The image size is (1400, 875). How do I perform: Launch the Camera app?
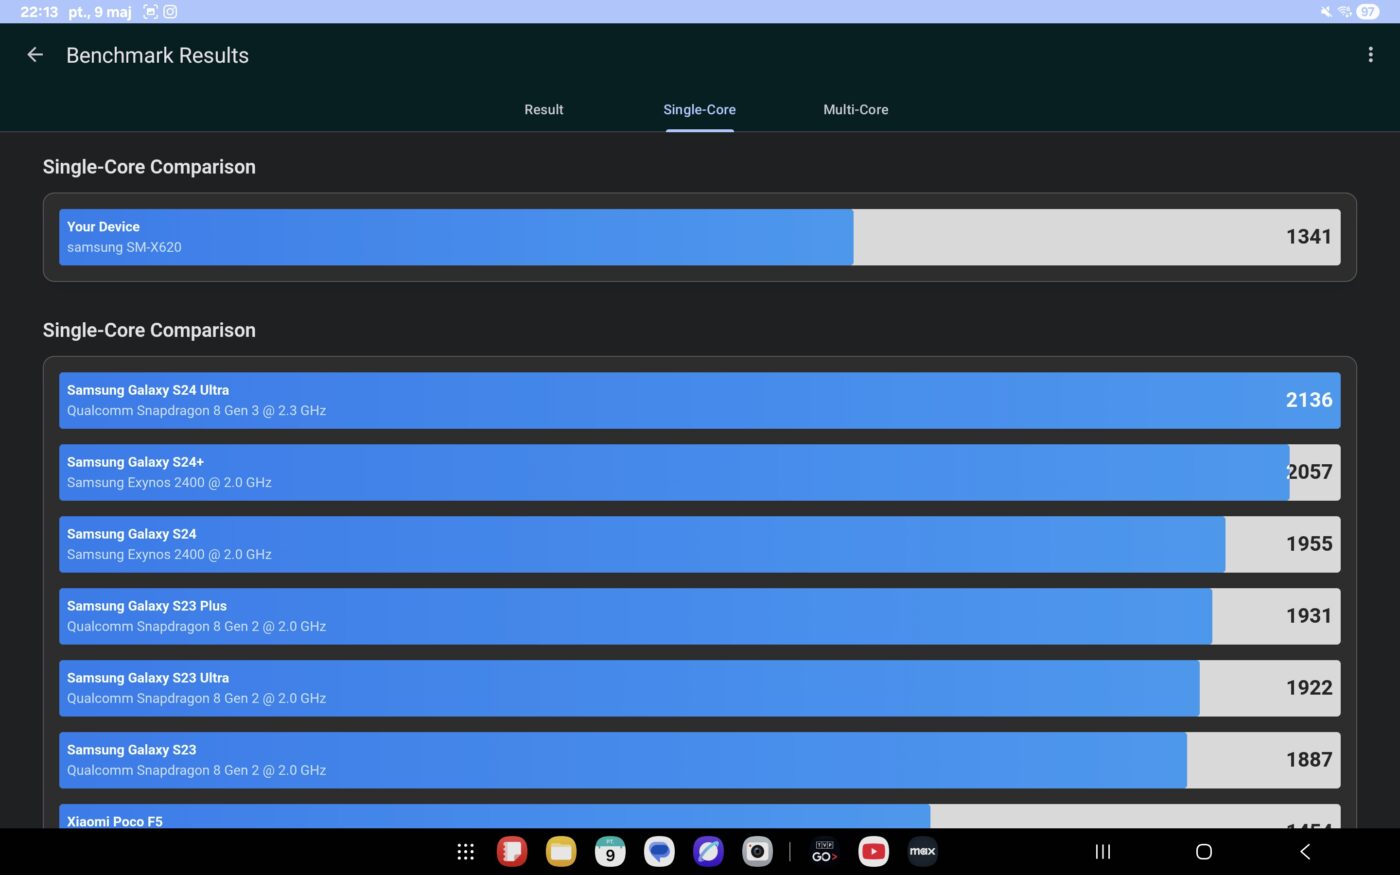point(757,852)
